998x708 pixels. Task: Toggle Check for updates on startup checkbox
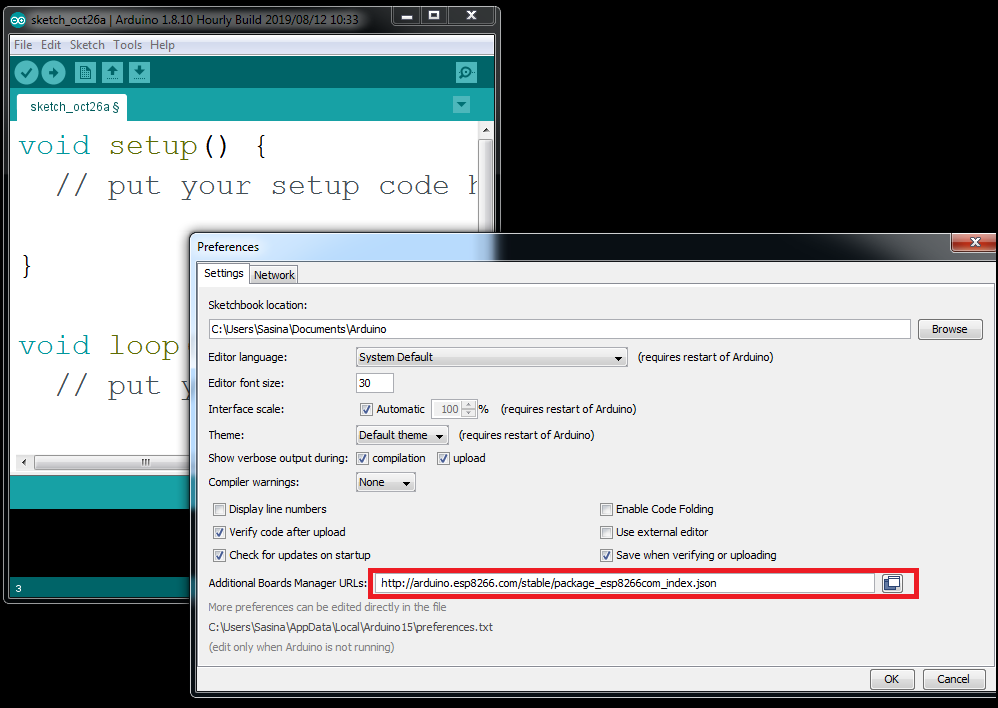pyautogui.click(x=220, y=555)
